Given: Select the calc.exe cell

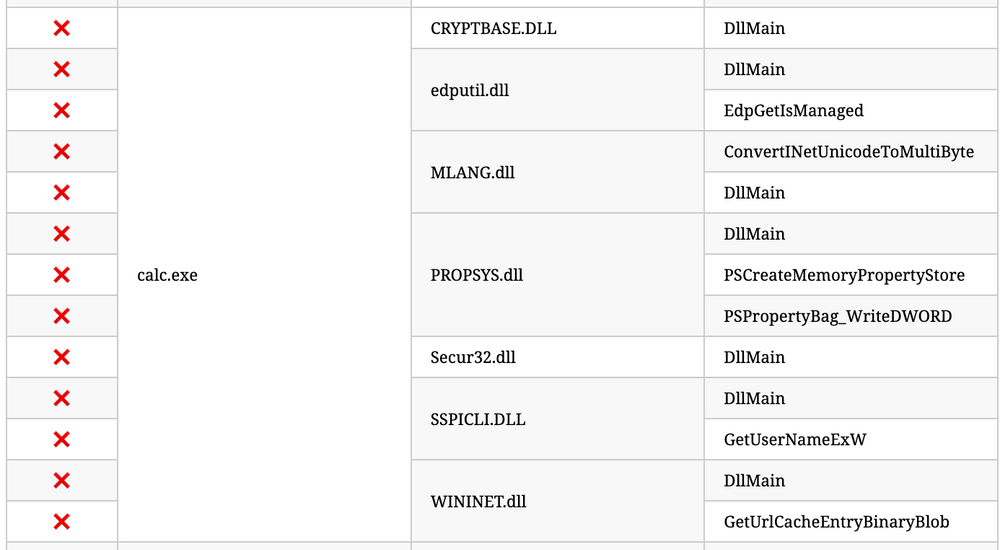Looking at the screenshot, I should pos(167,274).
